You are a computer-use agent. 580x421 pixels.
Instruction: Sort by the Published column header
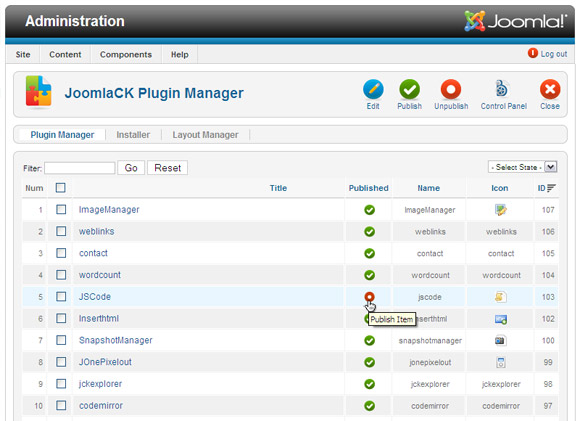coord(368,188)
